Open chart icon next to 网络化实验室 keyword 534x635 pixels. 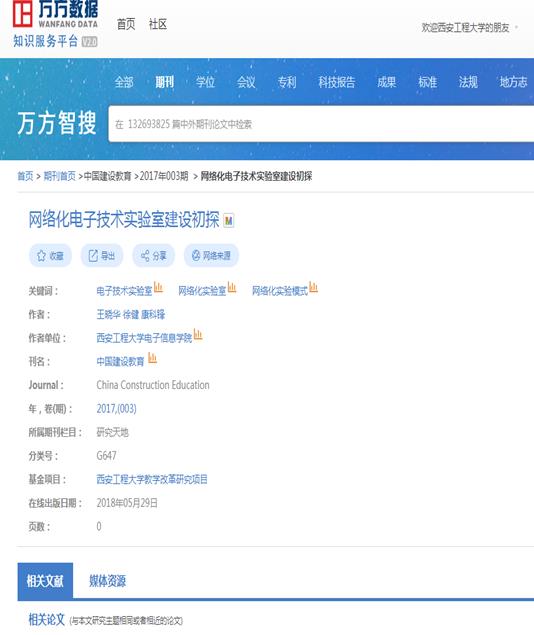(232, 288)
